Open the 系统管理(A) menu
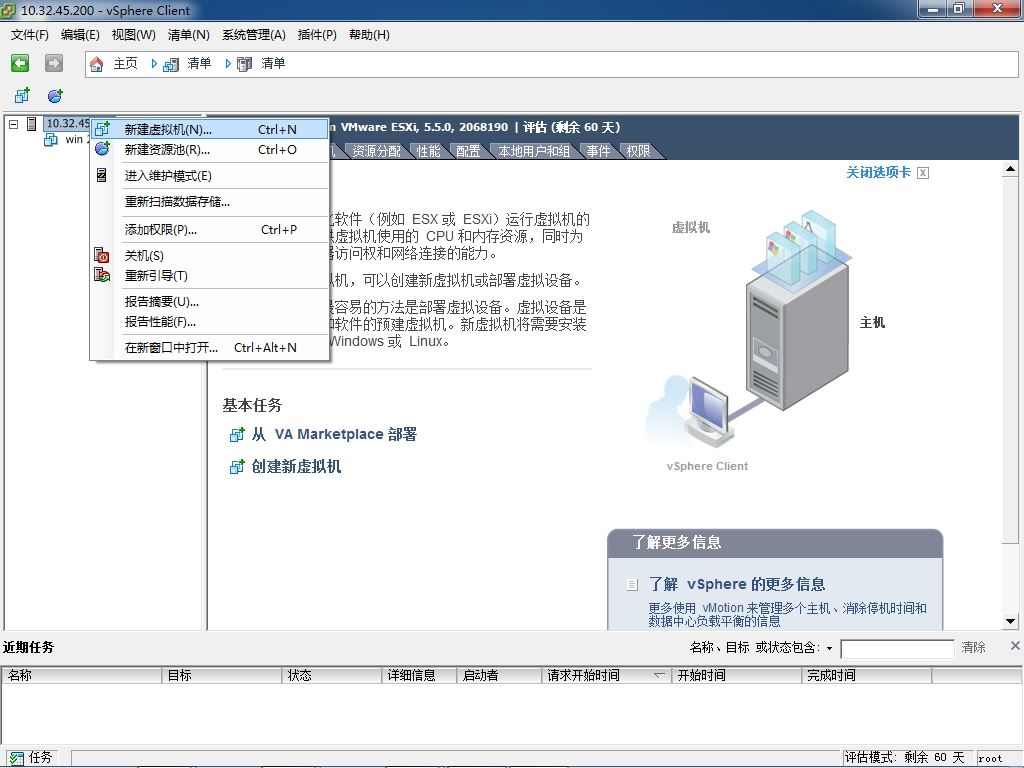1024x768 pixels. pyautogui.click(x=253, y=35)
